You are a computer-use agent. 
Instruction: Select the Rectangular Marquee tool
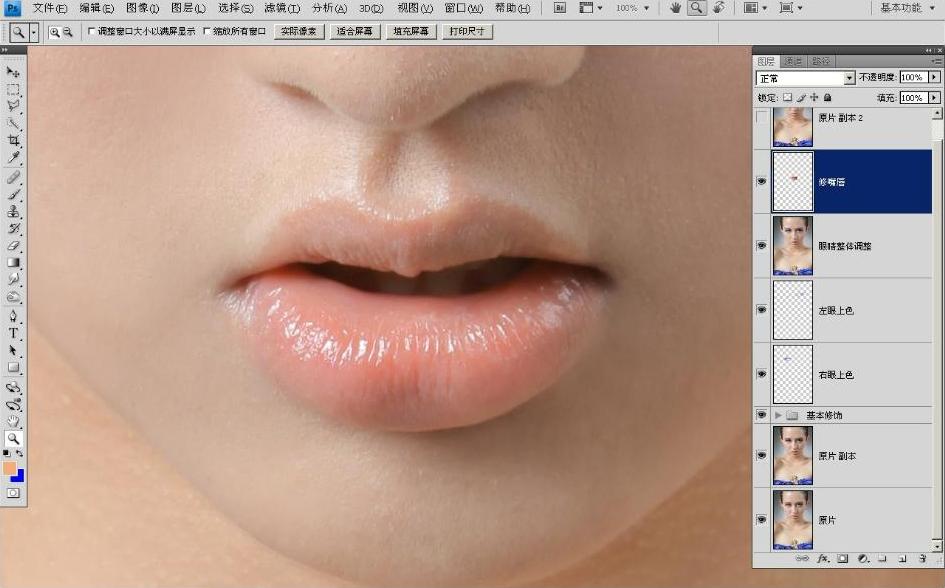click(13, 90)
